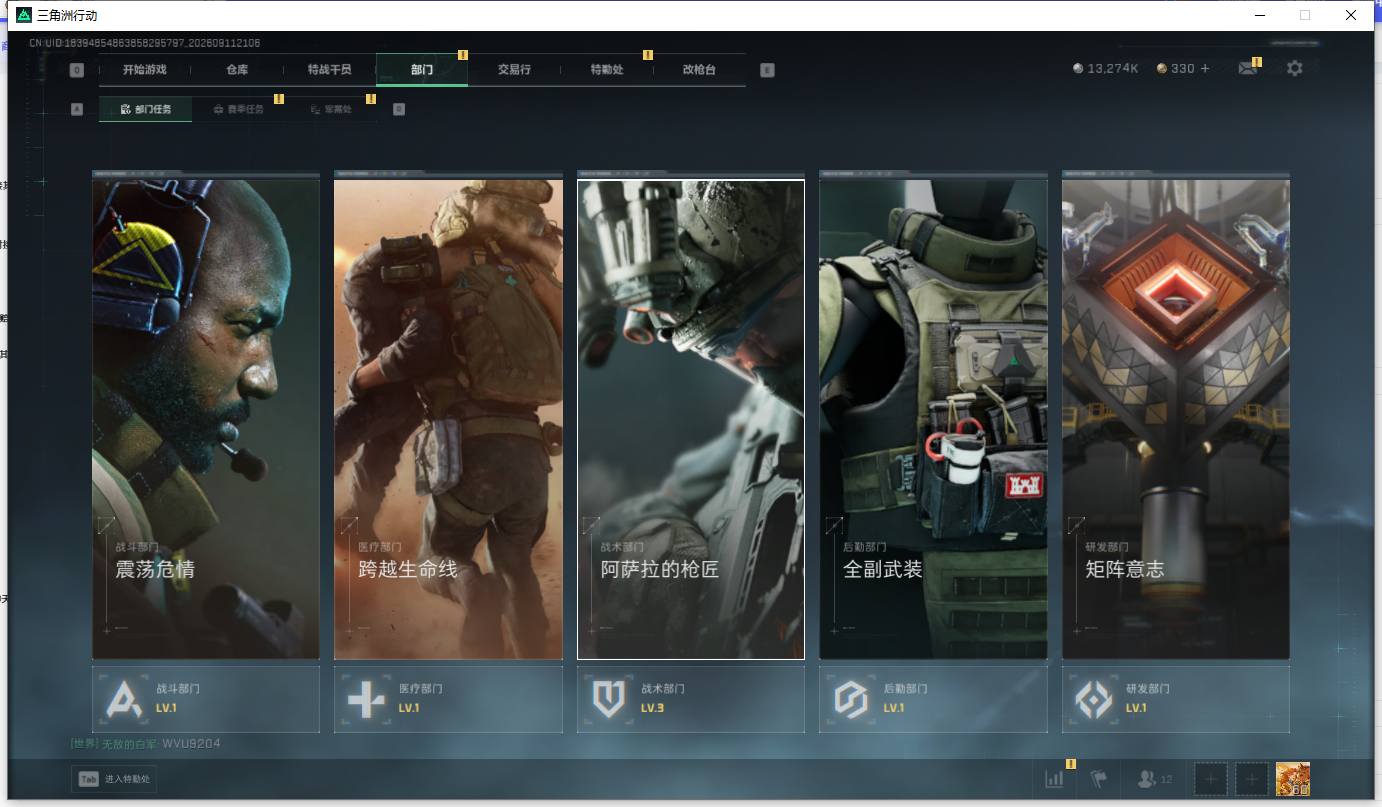
Task: Click the D key hint icon
Action: (399, 109)
